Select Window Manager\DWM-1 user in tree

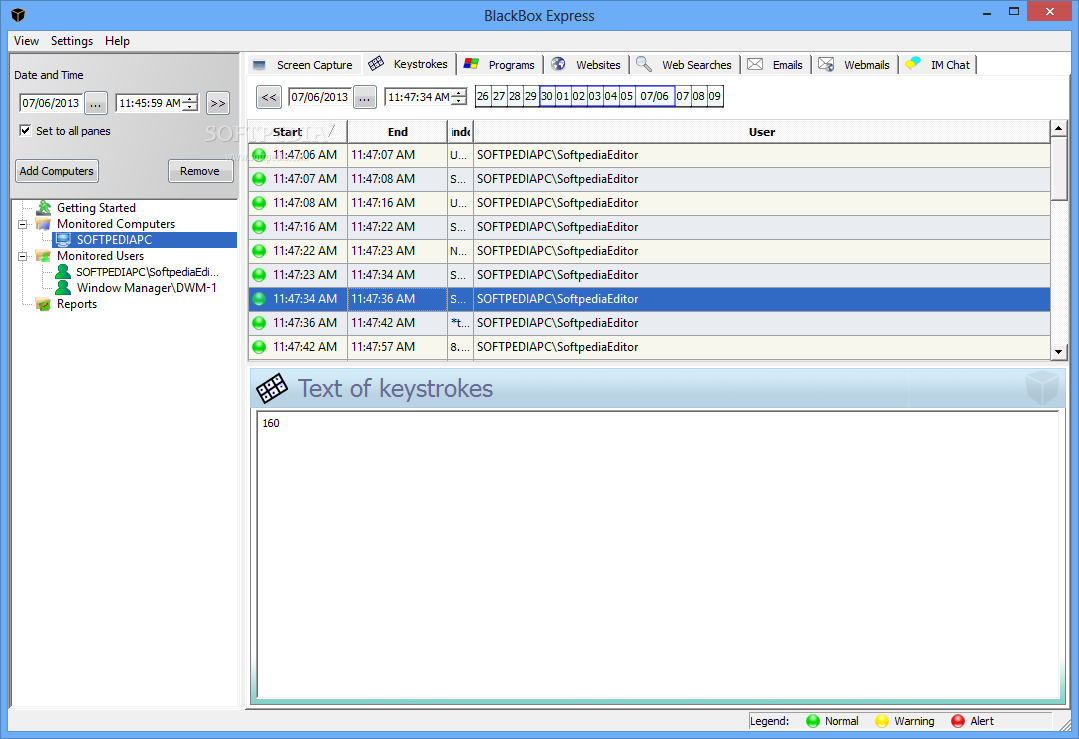[x=147, y=288]
